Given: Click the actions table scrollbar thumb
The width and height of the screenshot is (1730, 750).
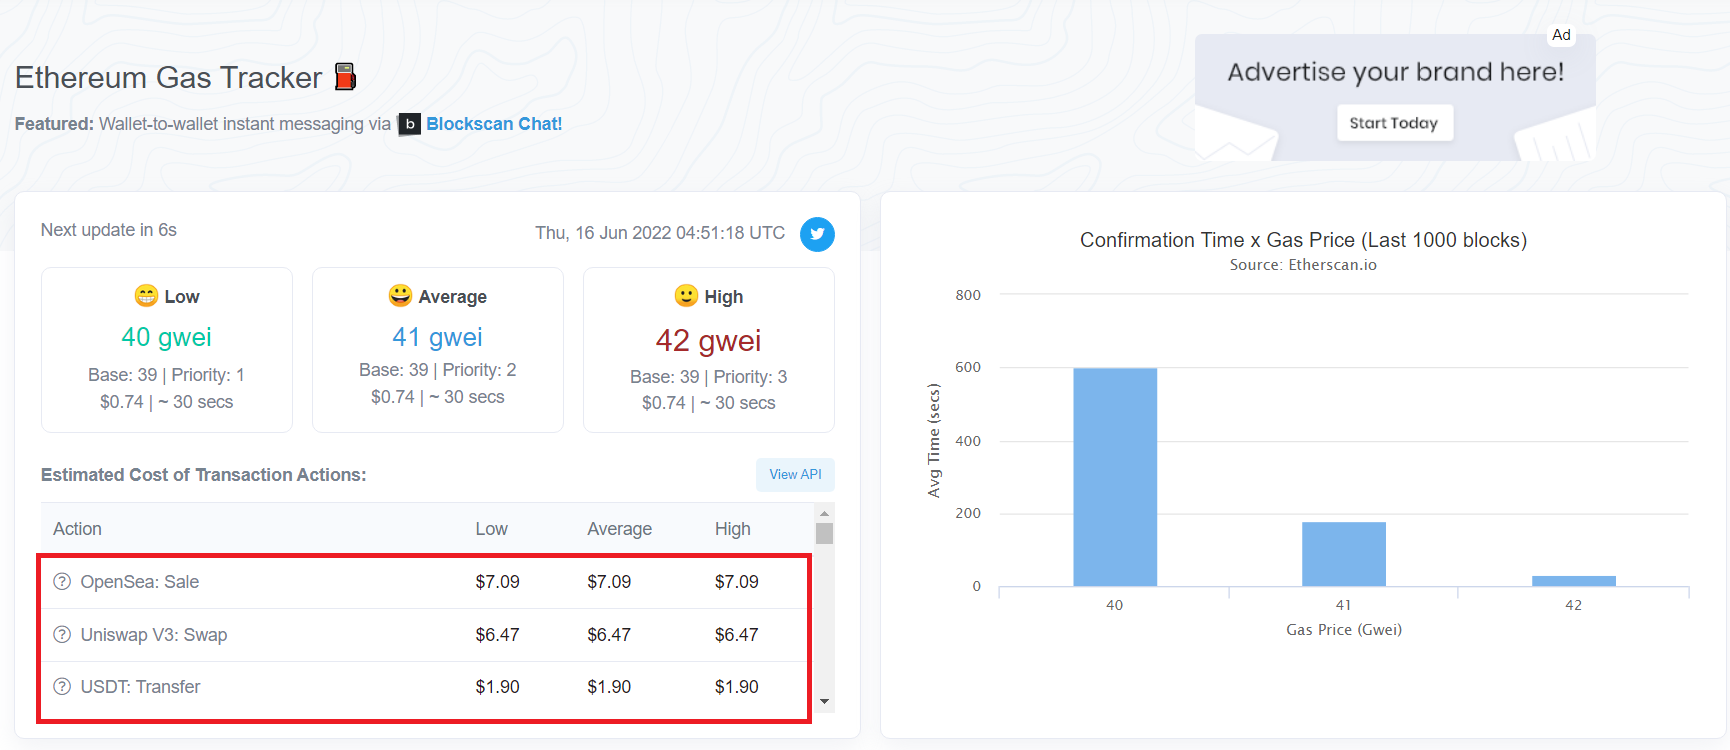Looking at the screenshot, I should (825, 533).
